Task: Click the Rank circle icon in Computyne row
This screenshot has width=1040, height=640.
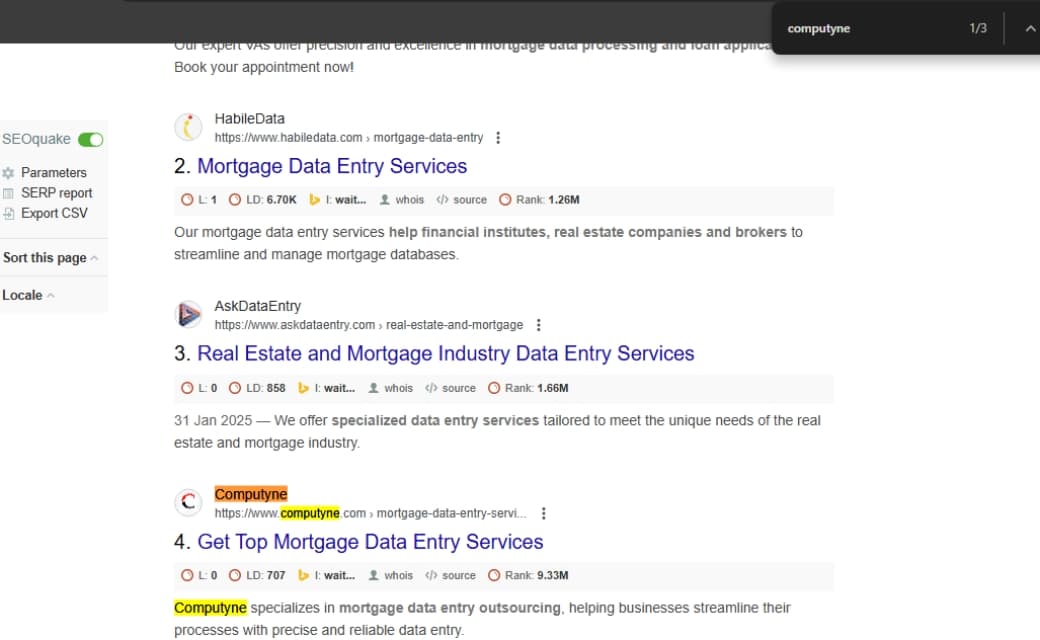Action: click(494, 576)
